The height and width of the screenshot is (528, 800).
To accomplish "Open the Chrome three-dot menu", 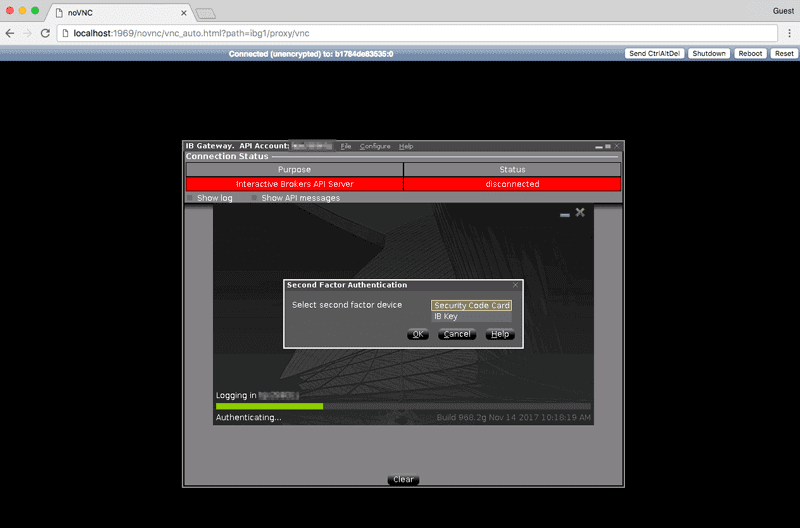I will pos(789,33).
